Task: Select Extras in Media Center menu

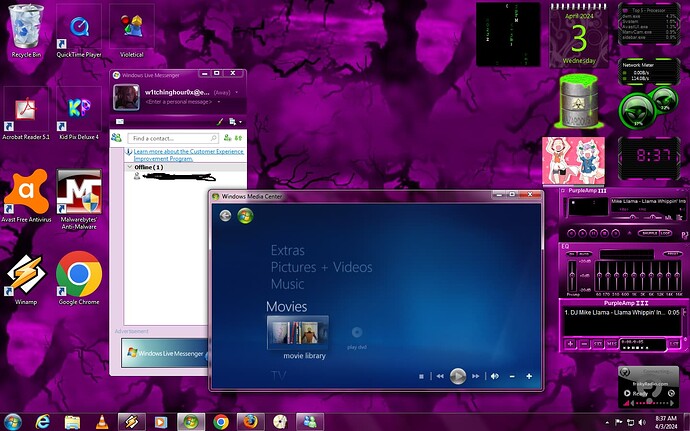Action: (x=288, y=250)
